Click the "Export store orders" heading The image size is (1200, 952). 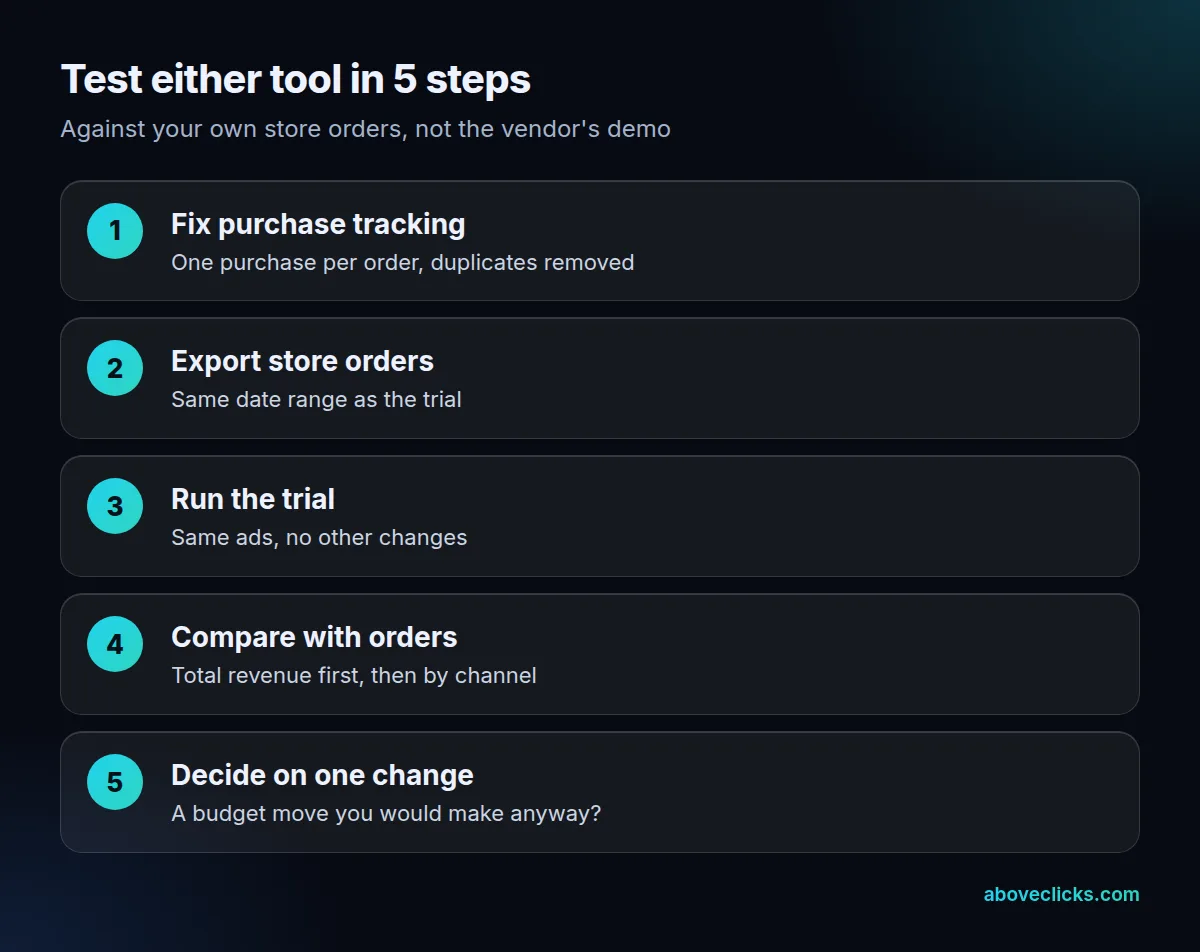point(302,361)
